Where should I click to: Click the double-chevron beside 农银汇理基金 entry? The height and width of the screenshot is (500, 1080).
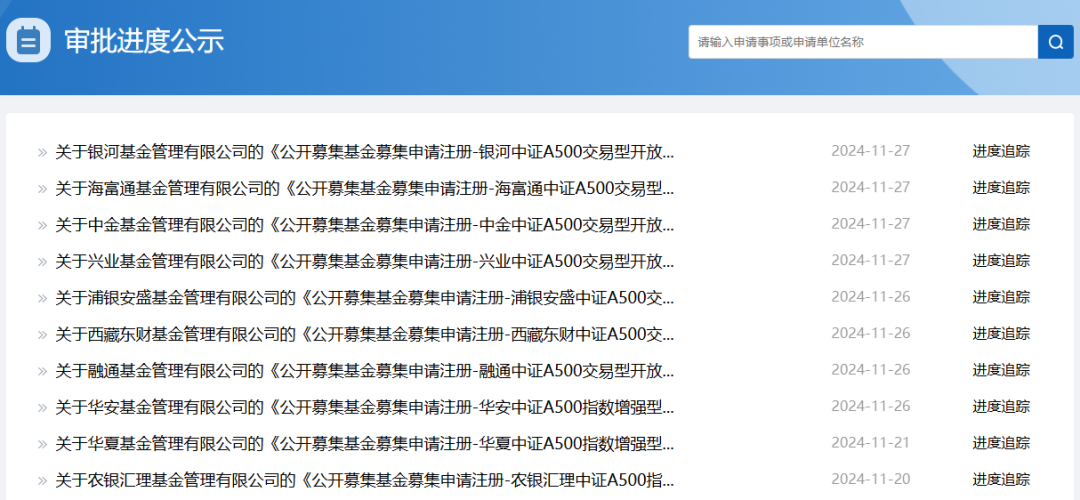tap(42, 481)
